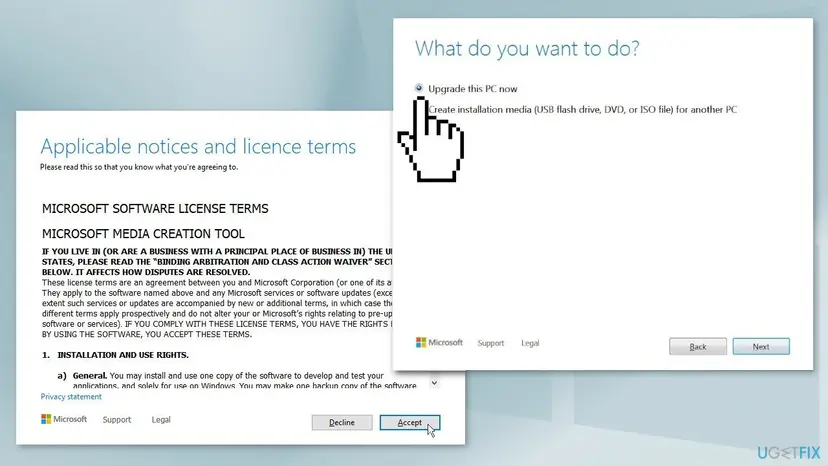Image resolution: width=828 pixels, height=466 pixels.
Task: Click 'MICROSOFT MEDIA CREATION TOOL' heading
Action: 143,234
